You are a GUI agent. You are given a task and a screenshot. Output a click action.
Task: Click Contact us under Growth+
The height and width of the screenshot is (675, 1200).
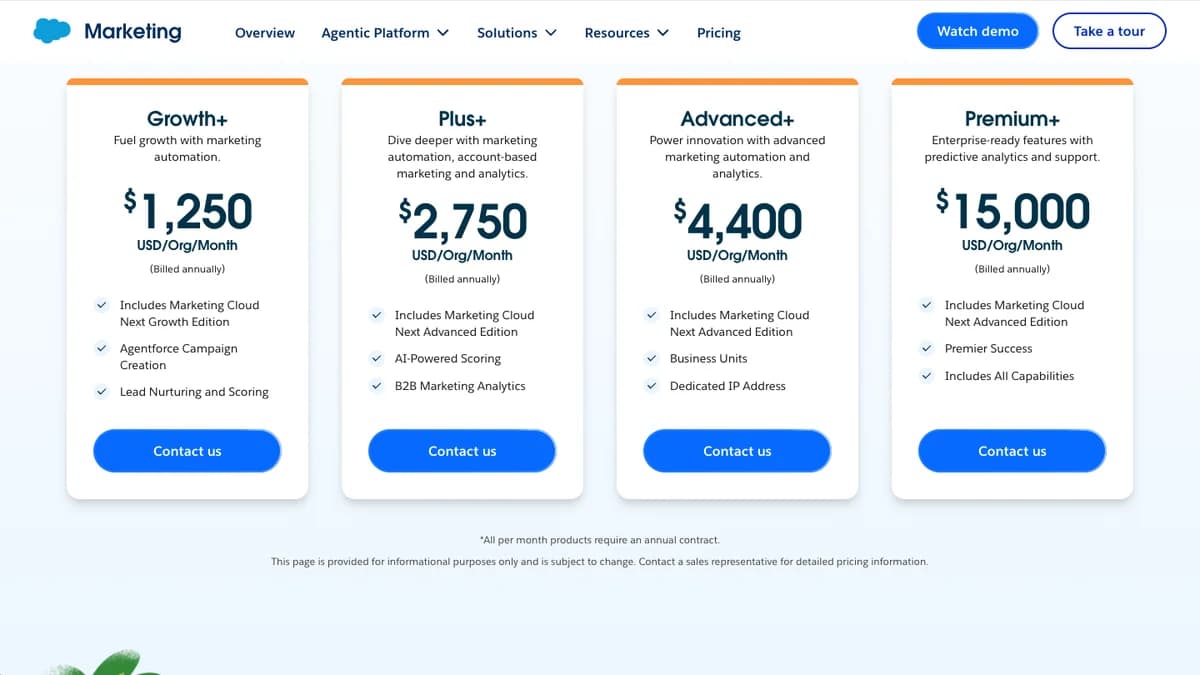coord(187,451)
